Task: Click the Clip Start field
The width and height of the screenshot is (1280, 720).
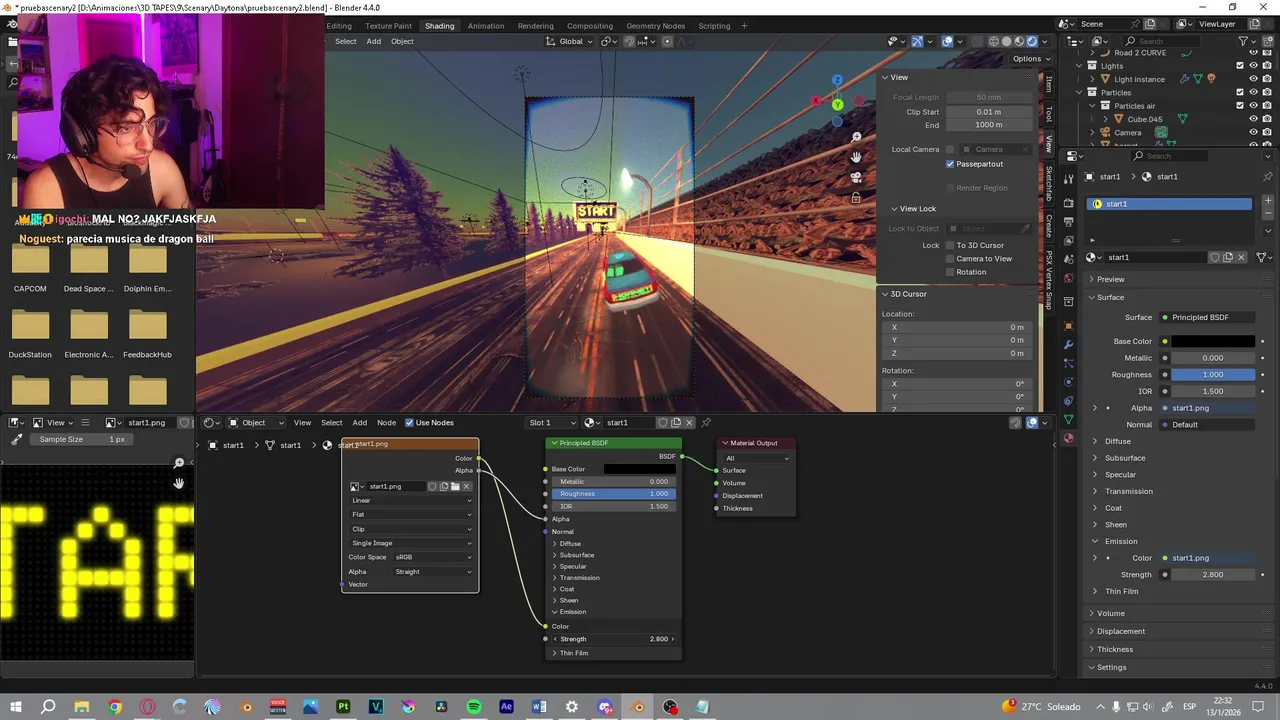Action: pos(988,112)
